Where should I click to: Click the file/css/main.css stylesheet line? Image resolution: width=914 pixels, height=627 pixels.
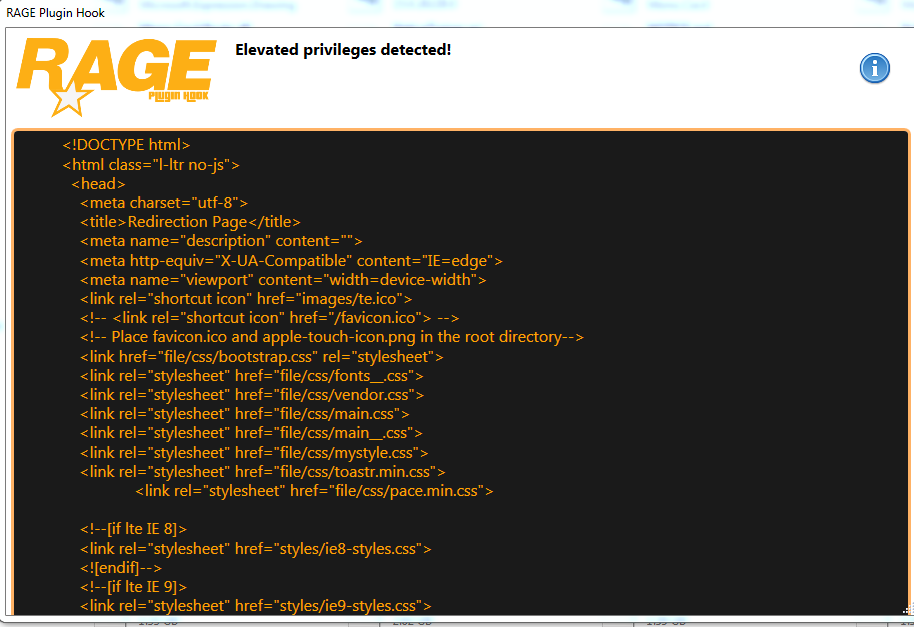pyautogui.click(x=244, y=414)
